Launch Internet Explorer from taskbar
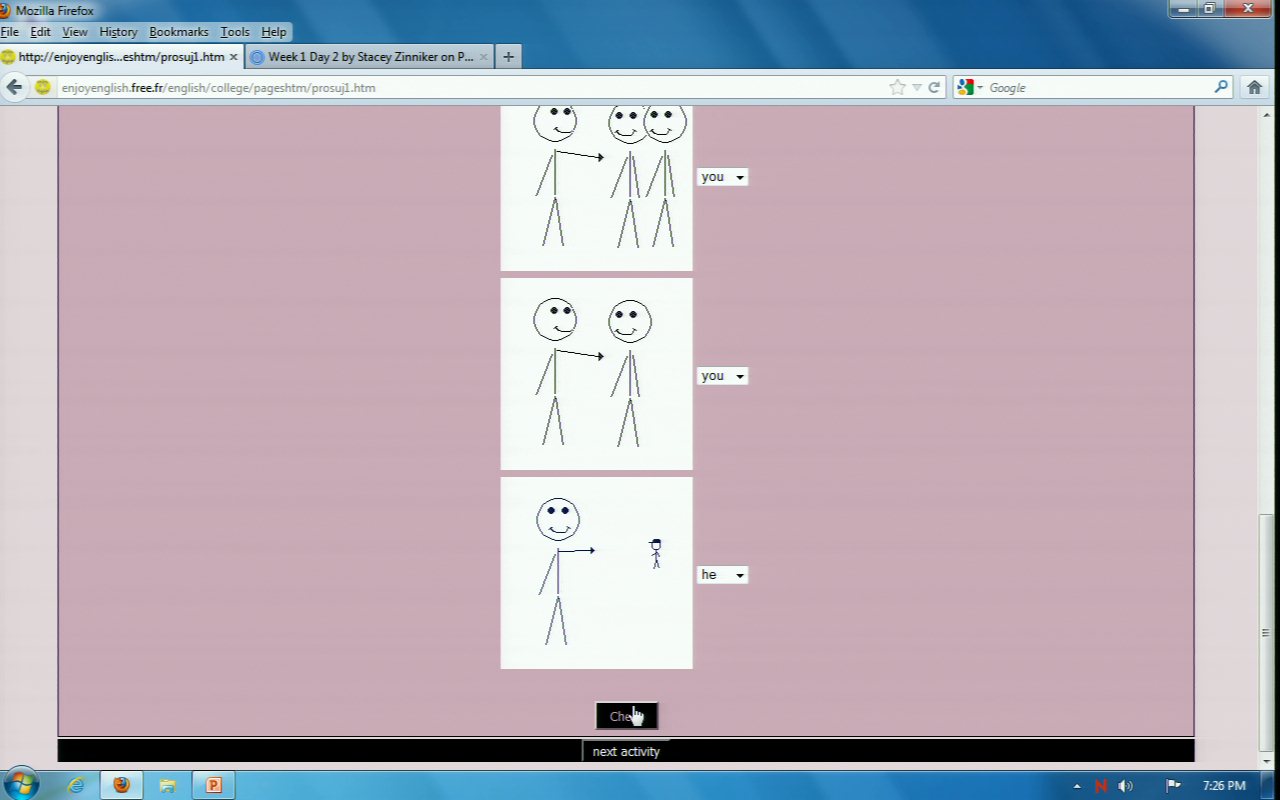 coord(76,785)
